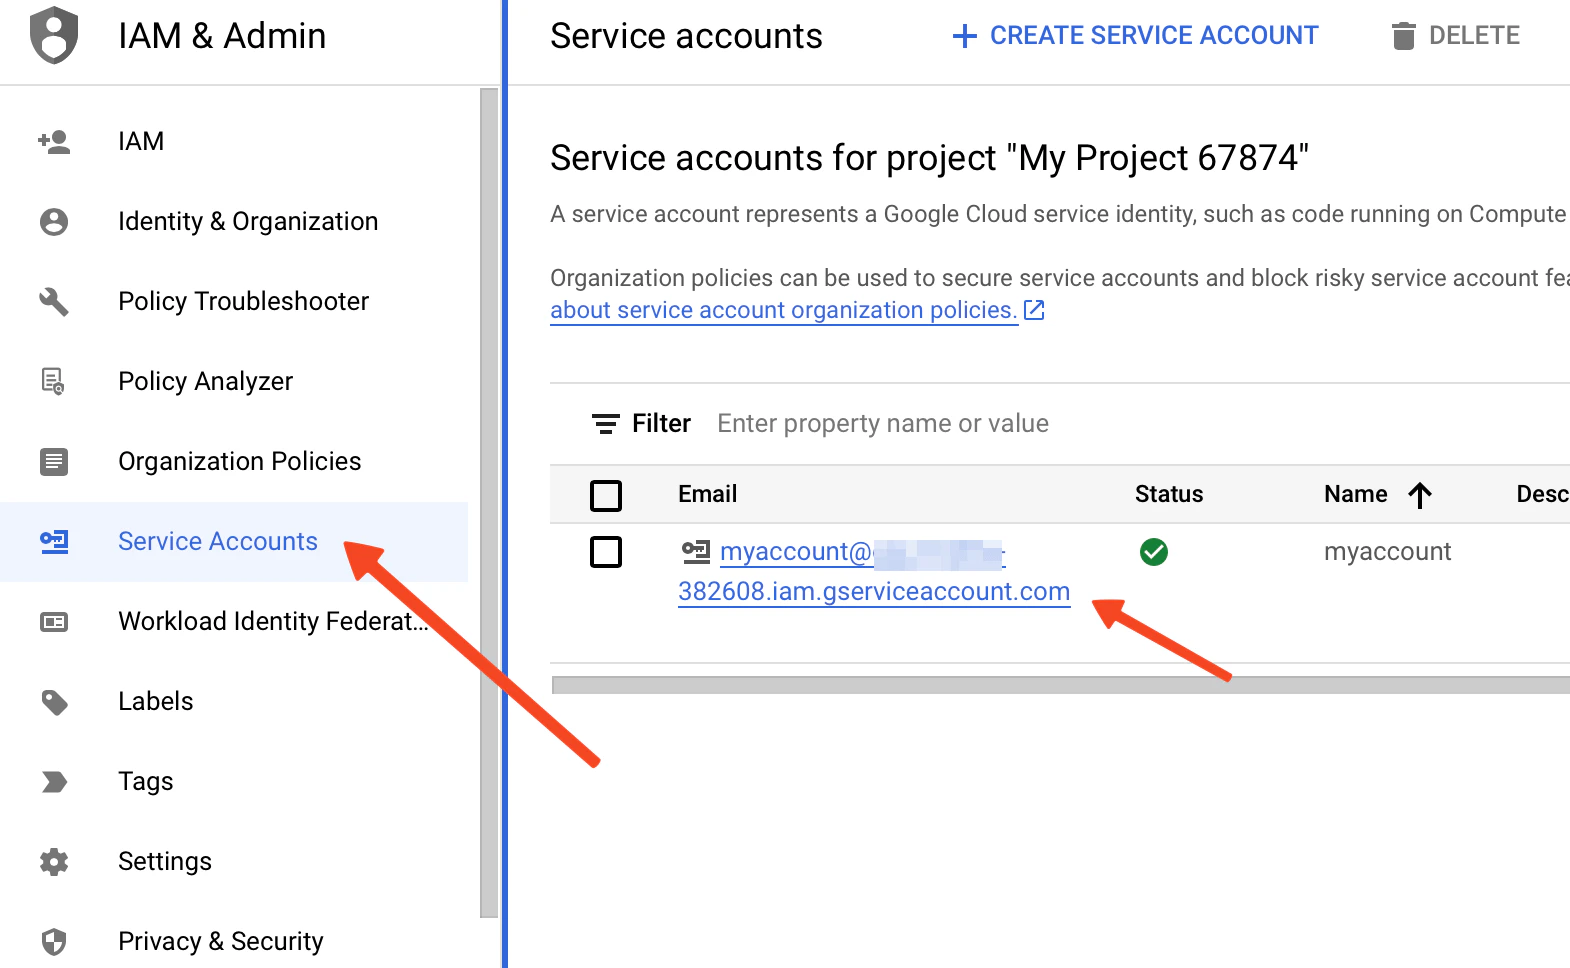Click the Tags chevron-shaped icon
Image resolution: width=1570 pixels, height=968 pixels.
tap(54, 782)
